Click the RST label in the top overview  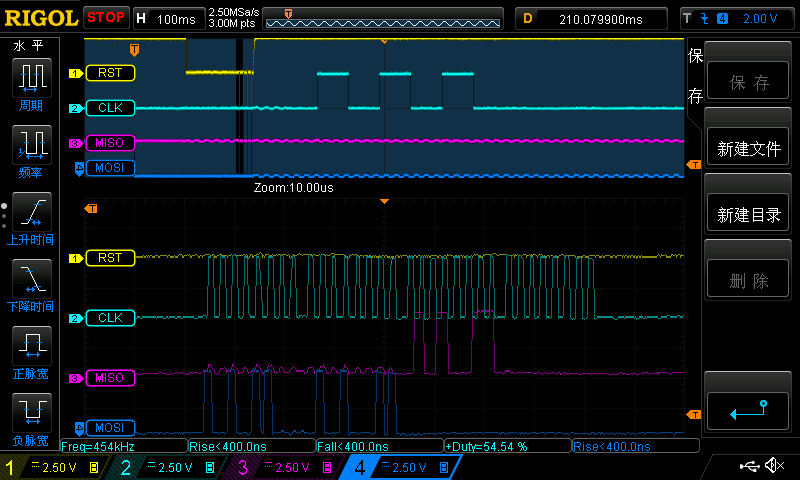[110, 73]
